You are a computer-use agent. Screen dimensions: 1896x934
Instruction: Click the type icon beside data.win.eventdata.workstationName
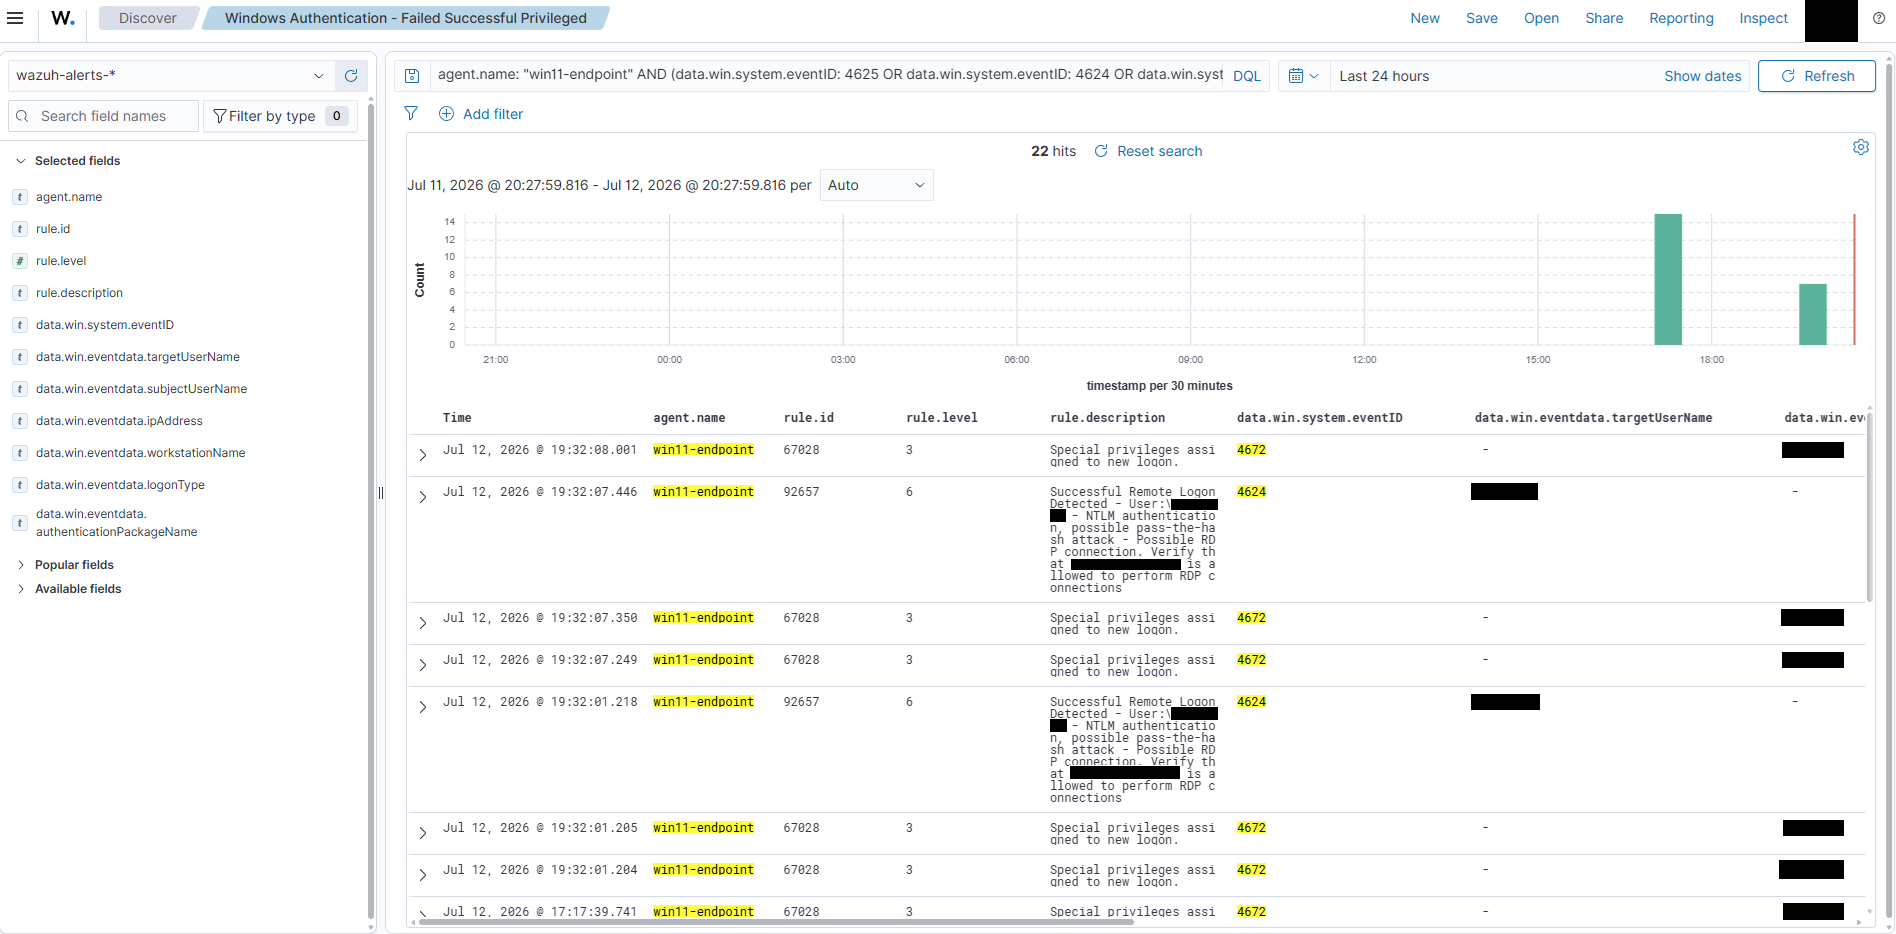click(x=20, y=453)
